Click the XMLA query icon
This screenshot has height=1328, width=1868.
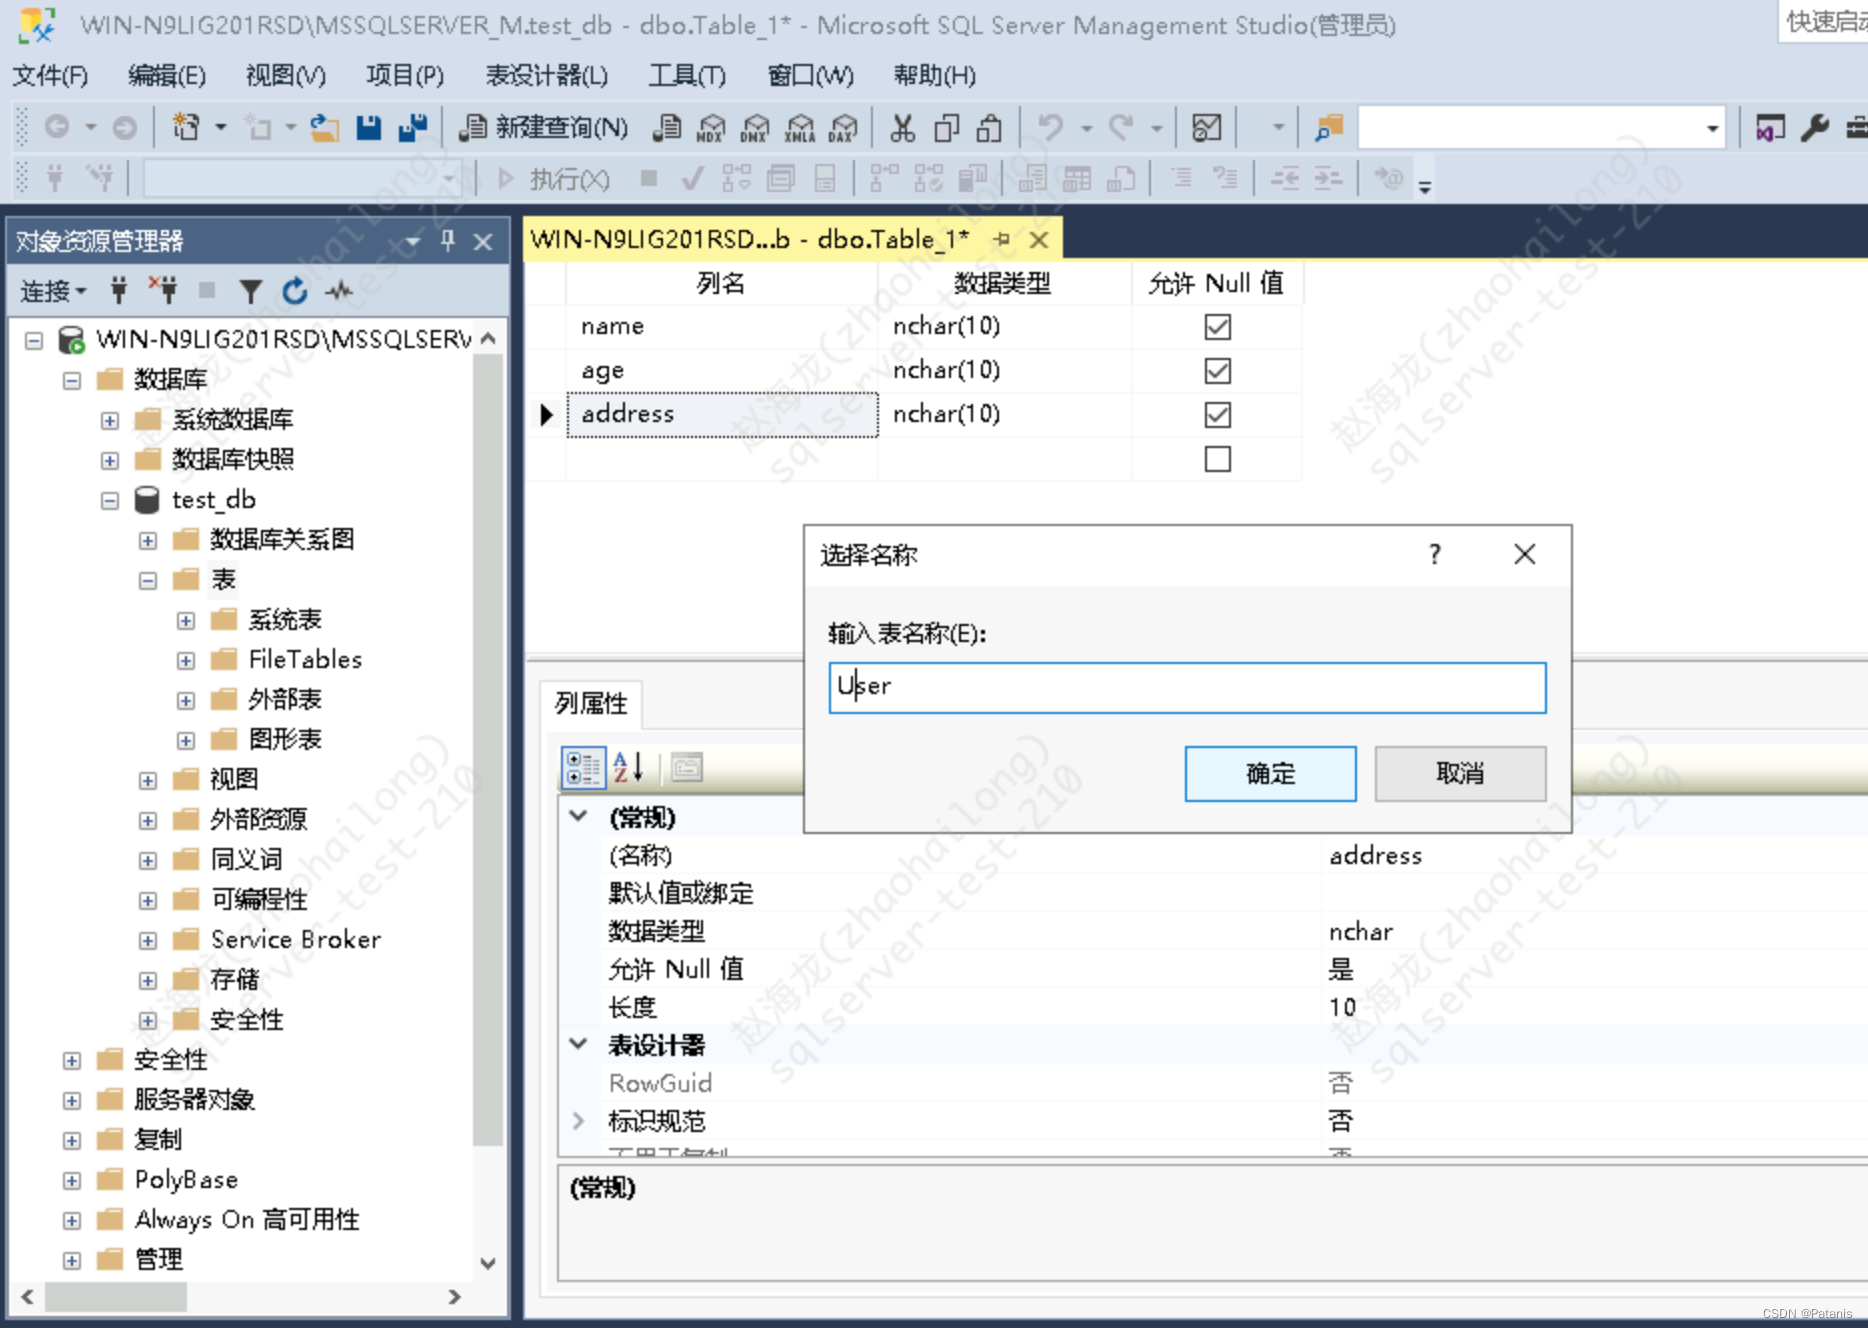[800, 127]
